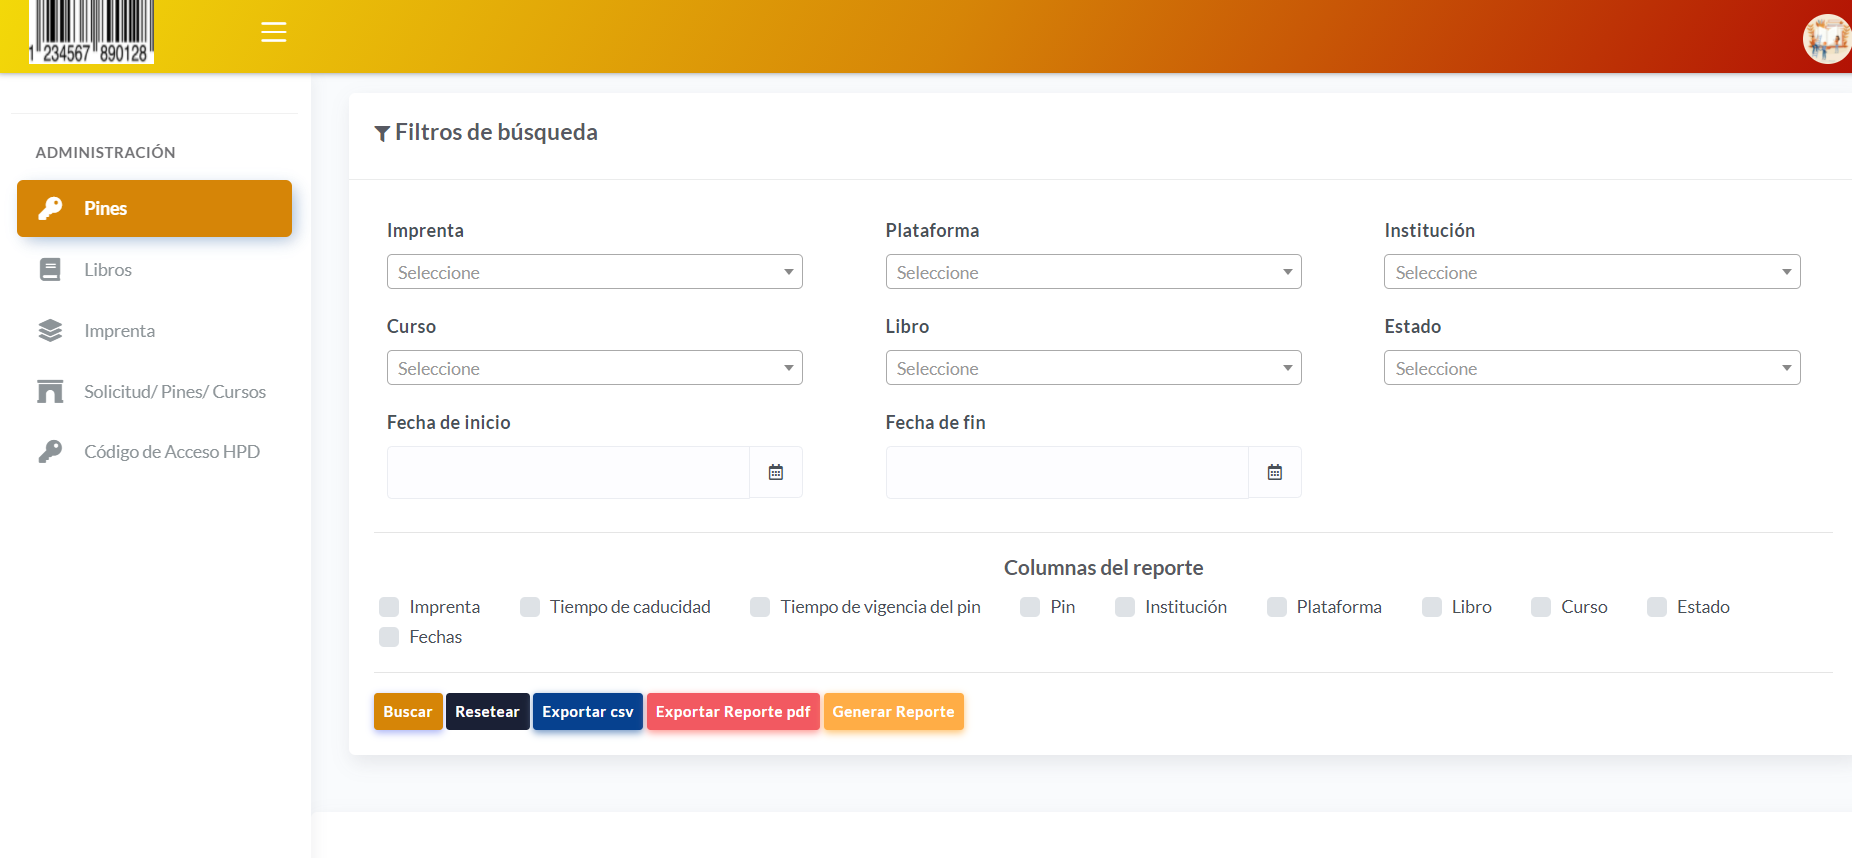1852x858 pixels.
Task: Select the Pines sidebar menu item
Action: 154,208
